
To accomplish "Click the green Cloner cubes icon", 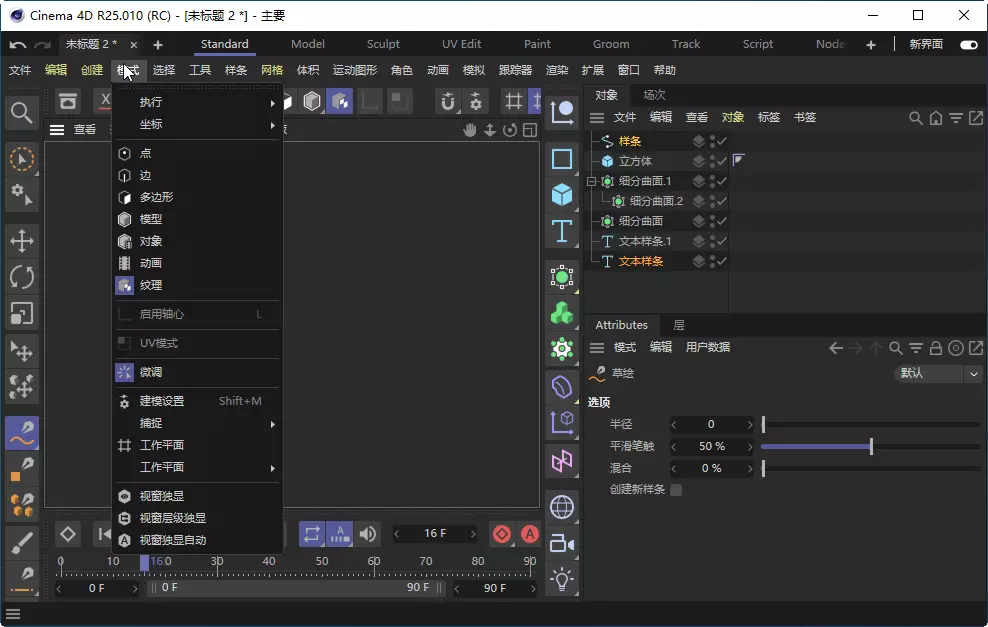I will [x=561, y=313].
